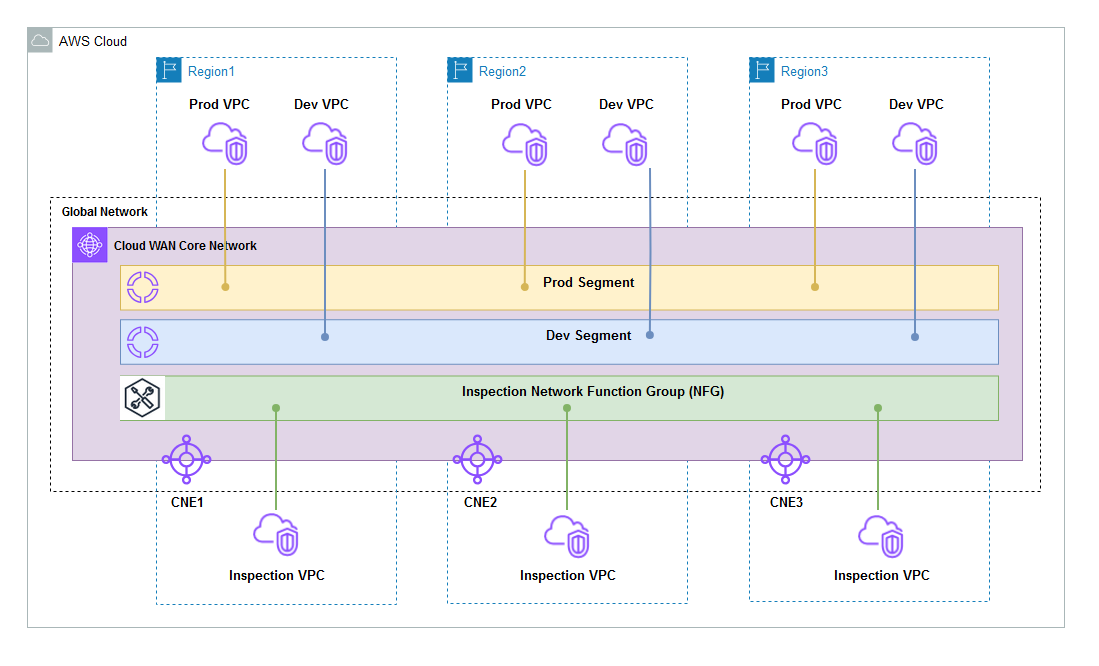Click the 'CNE3' label
The height and width of the screenshot is (666, 1099).
coord(786,502)
